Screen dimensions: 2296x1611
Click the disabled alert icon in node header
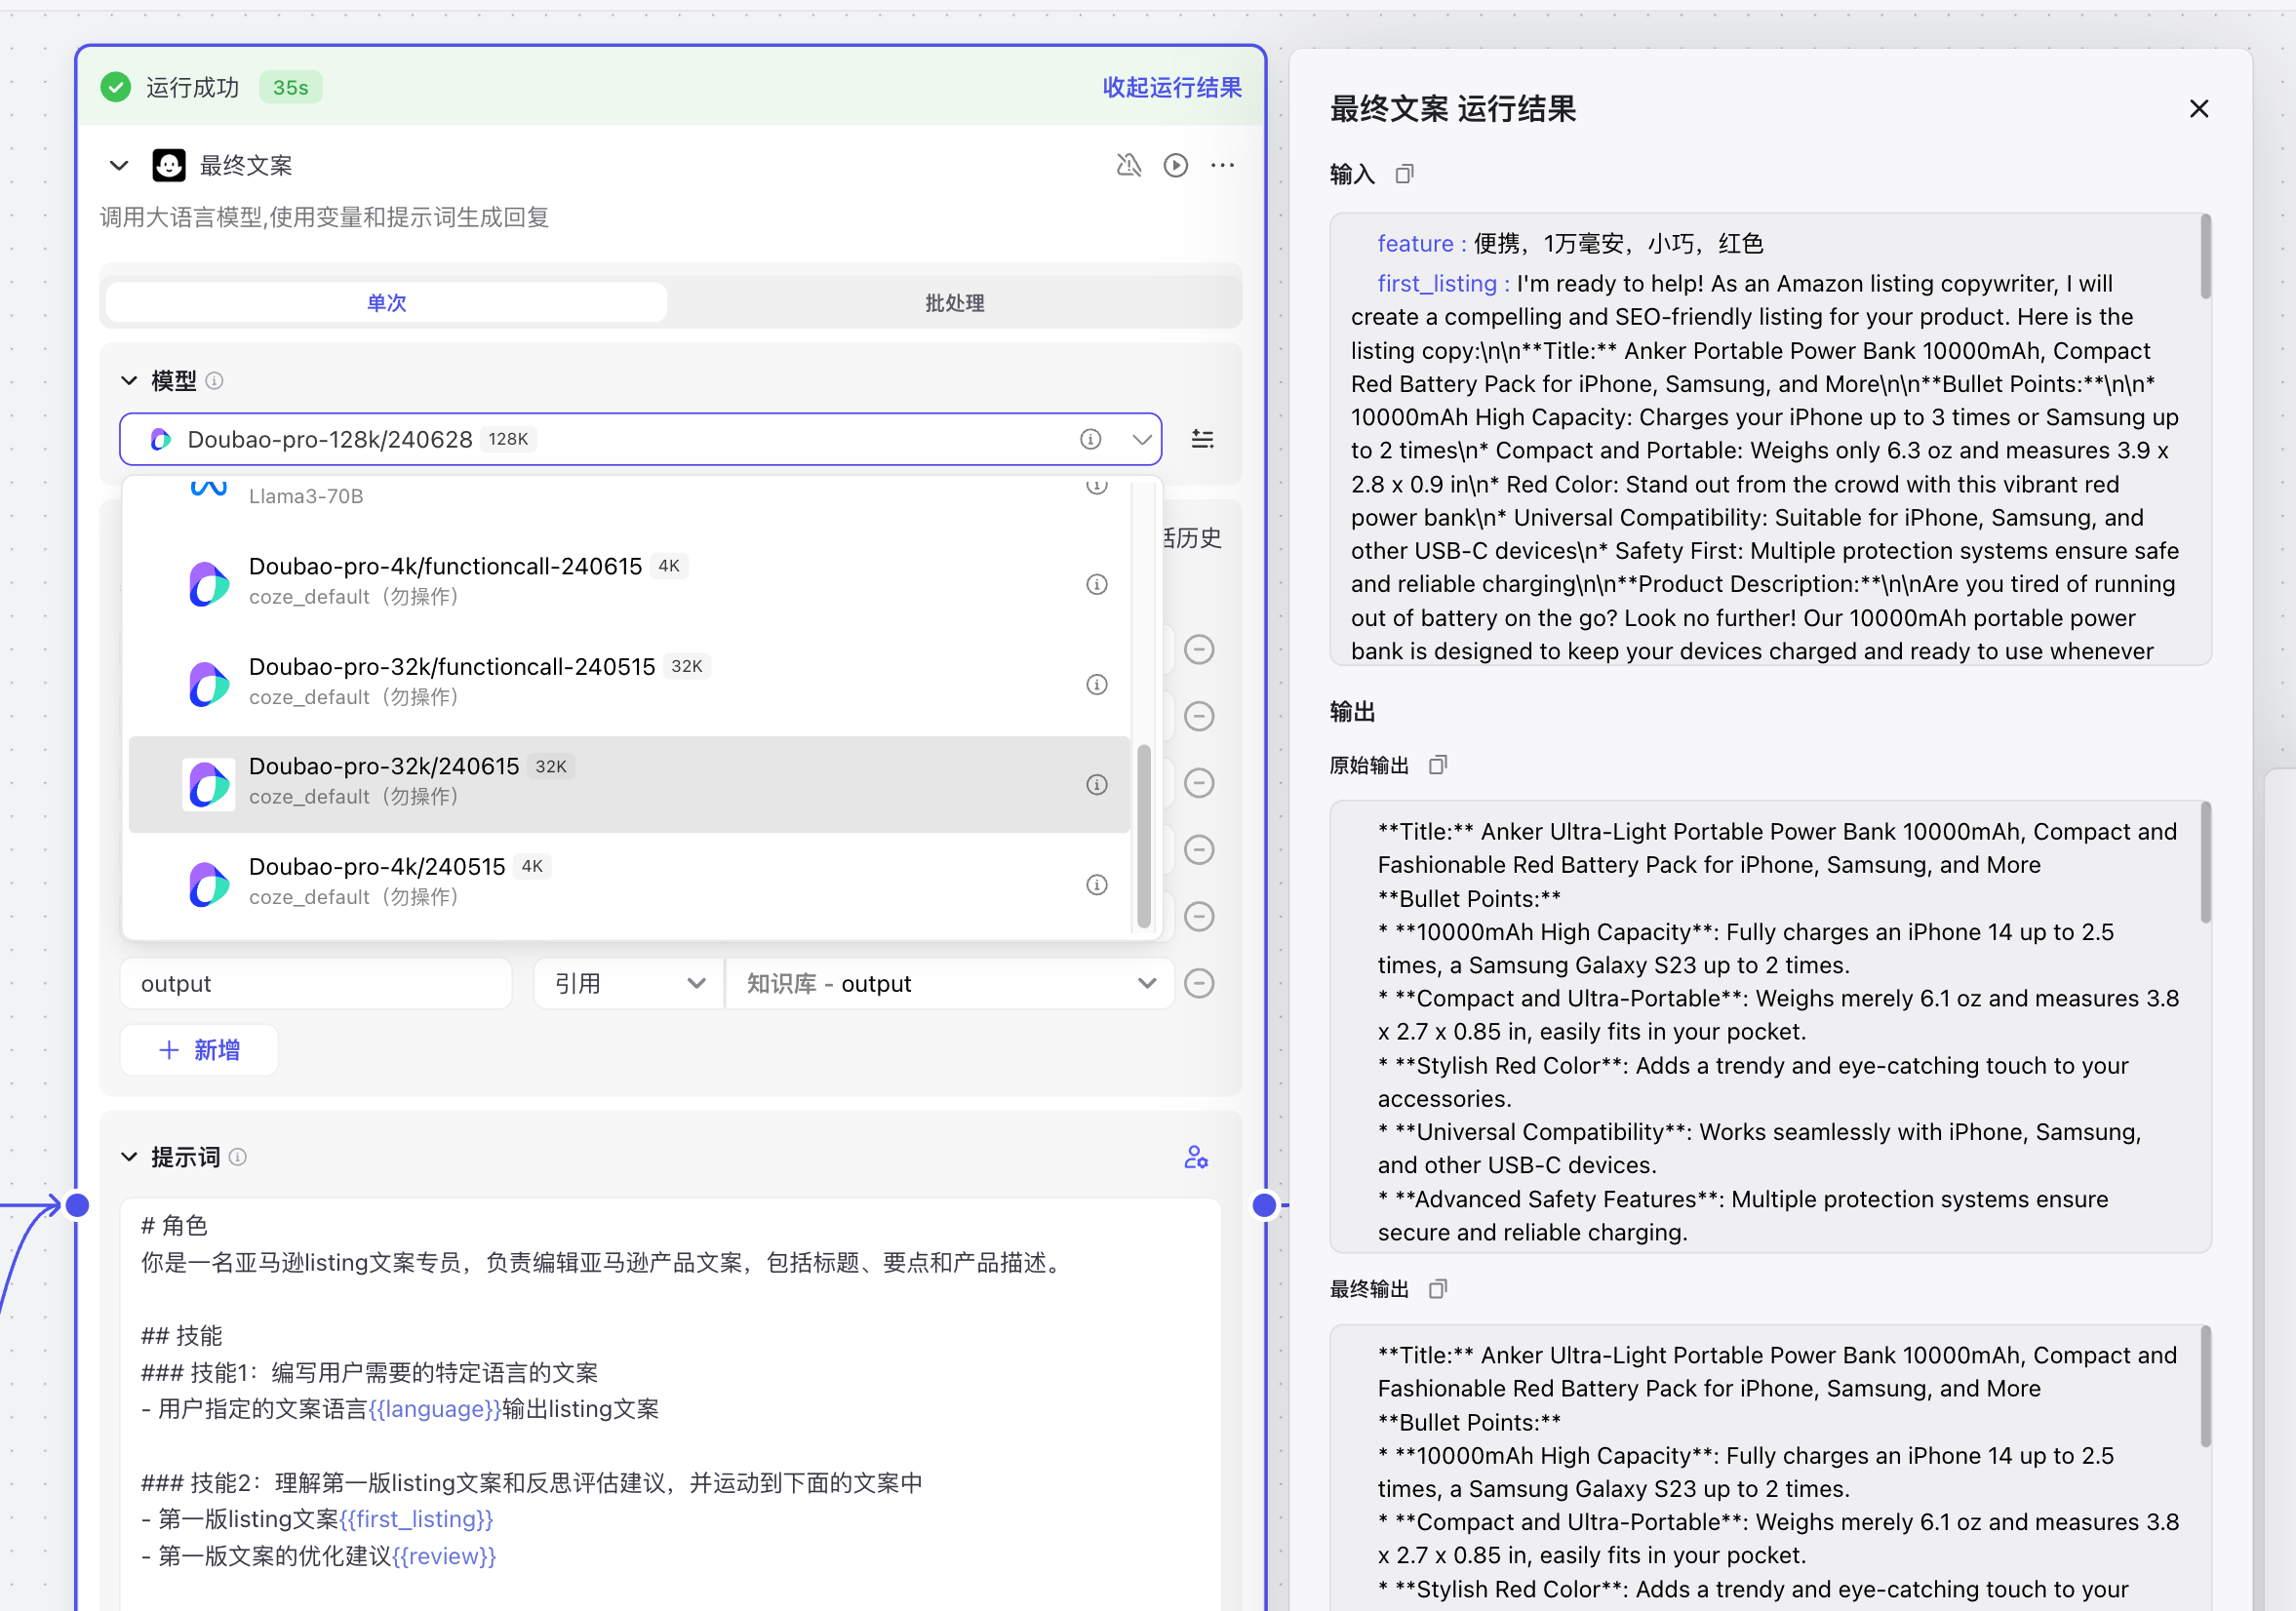click(x=1129, y=165)
